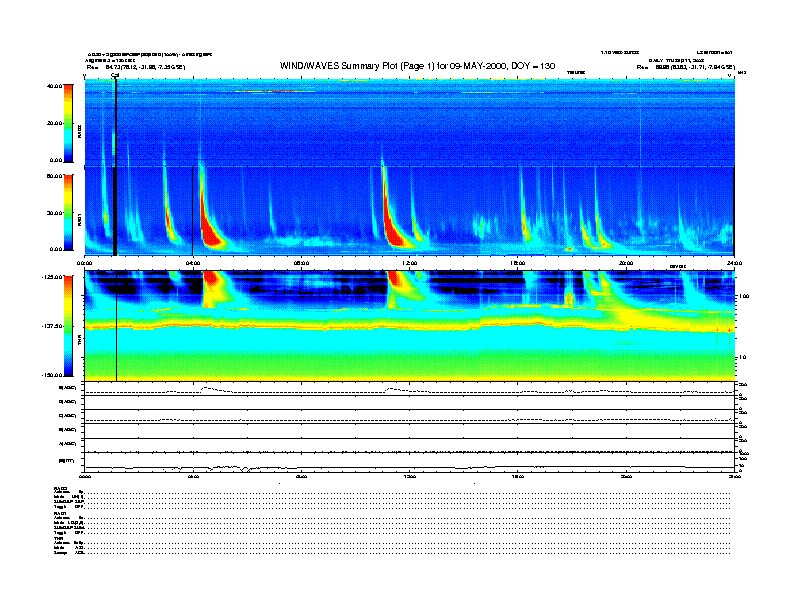Click the RAD2 intensity color bar
Screen dimensions: 792x612
(68, 123)
